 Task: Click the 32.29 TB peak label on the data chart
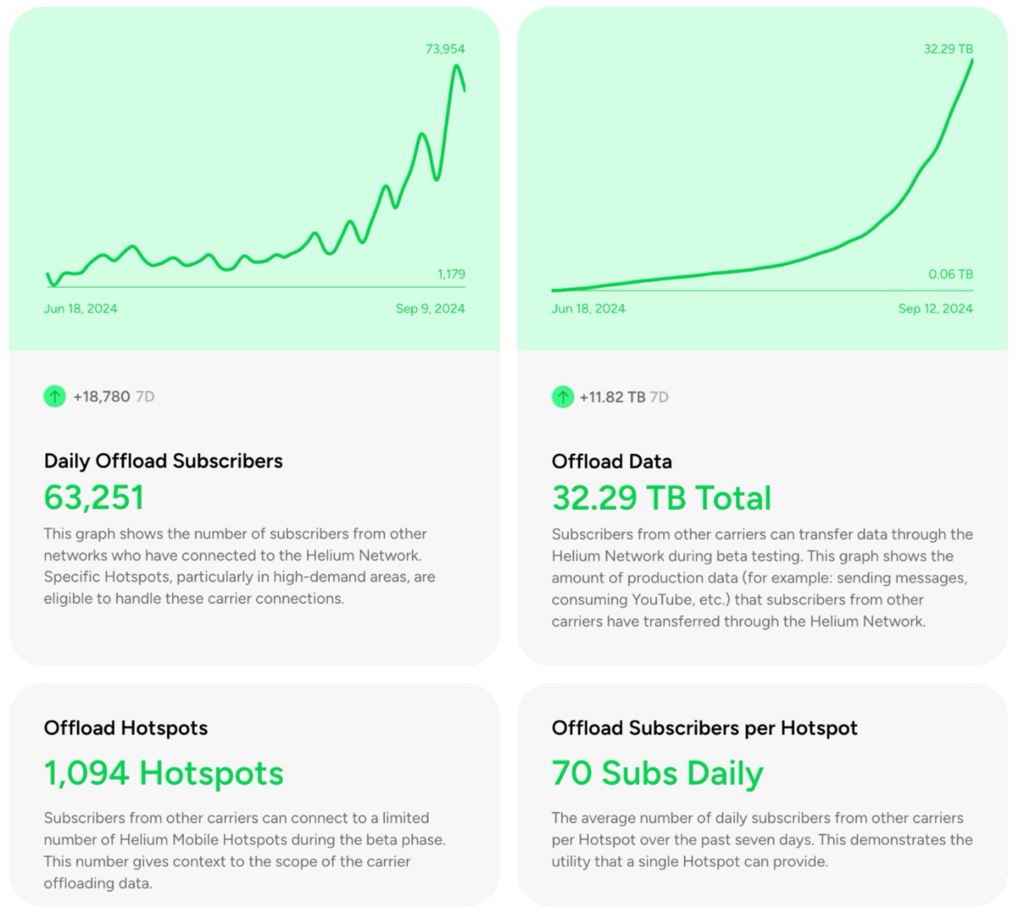click(x=948, y=49)
